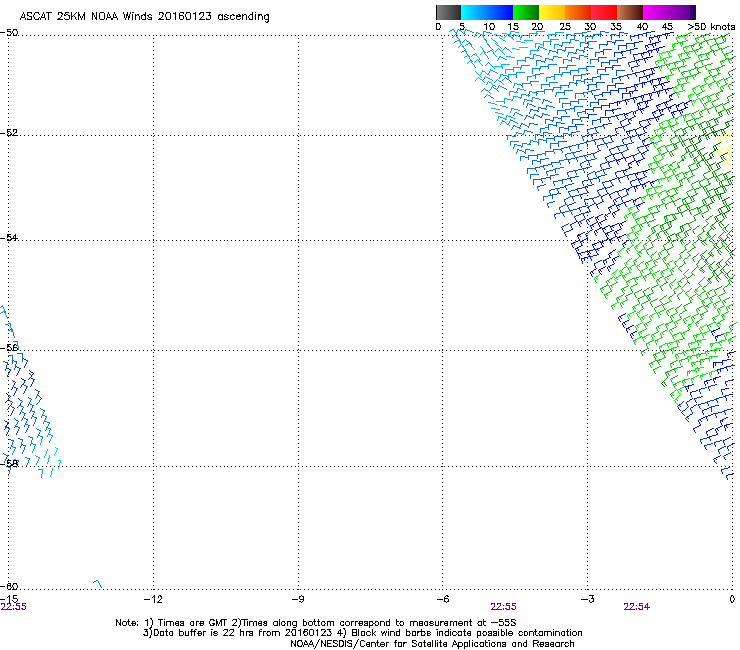Click the NOAA/NESDIS Center credit line
The width and height of the screenshot is (740, 650).
pos(432,644)
